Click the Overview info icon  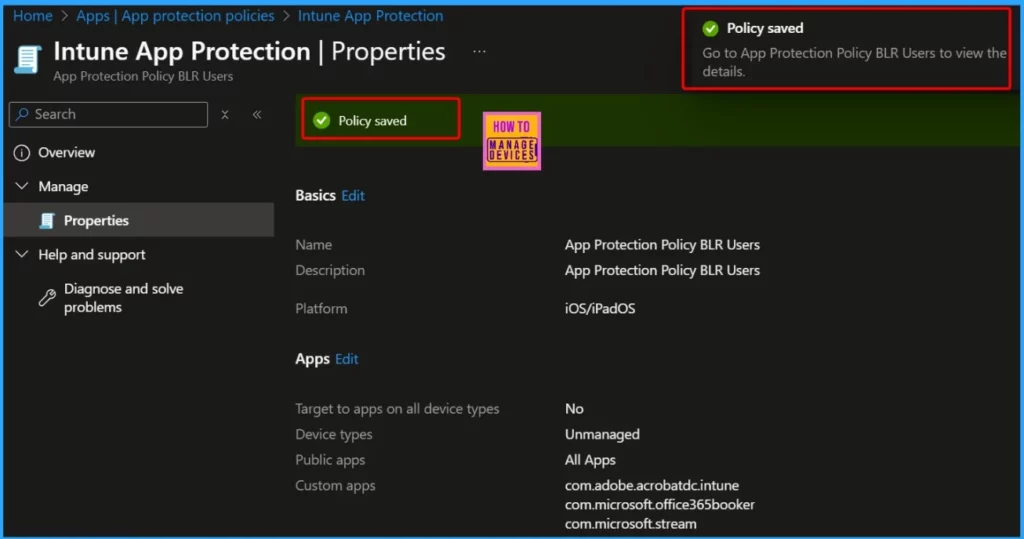pos(22,153)
